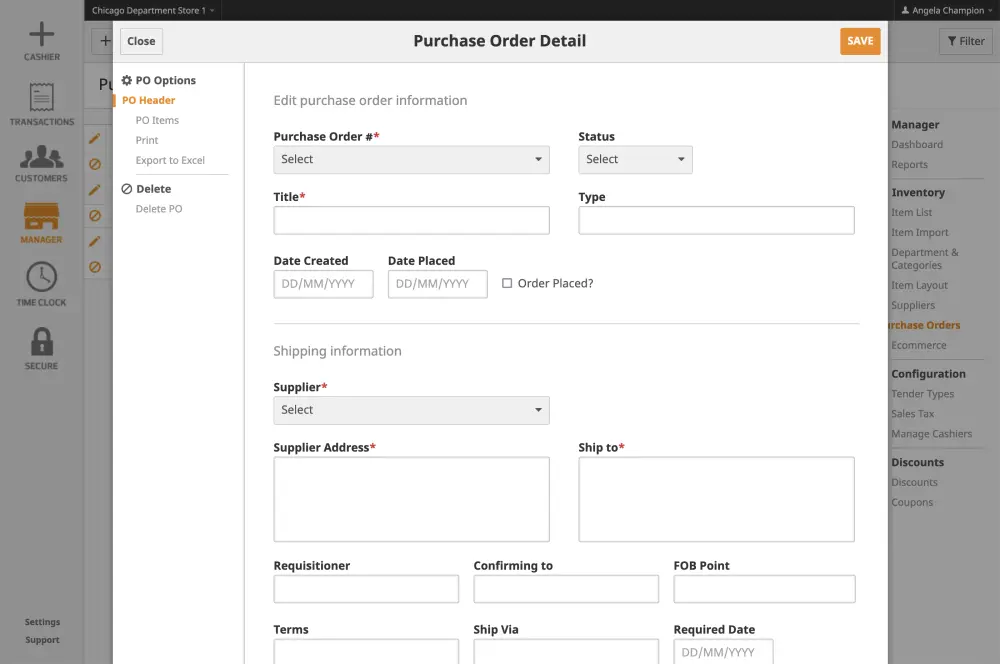1000x664 pixels.
Task: Open the Chicago Department Store 1 menu
Action: pyautogui.click(x=153, y=10)
